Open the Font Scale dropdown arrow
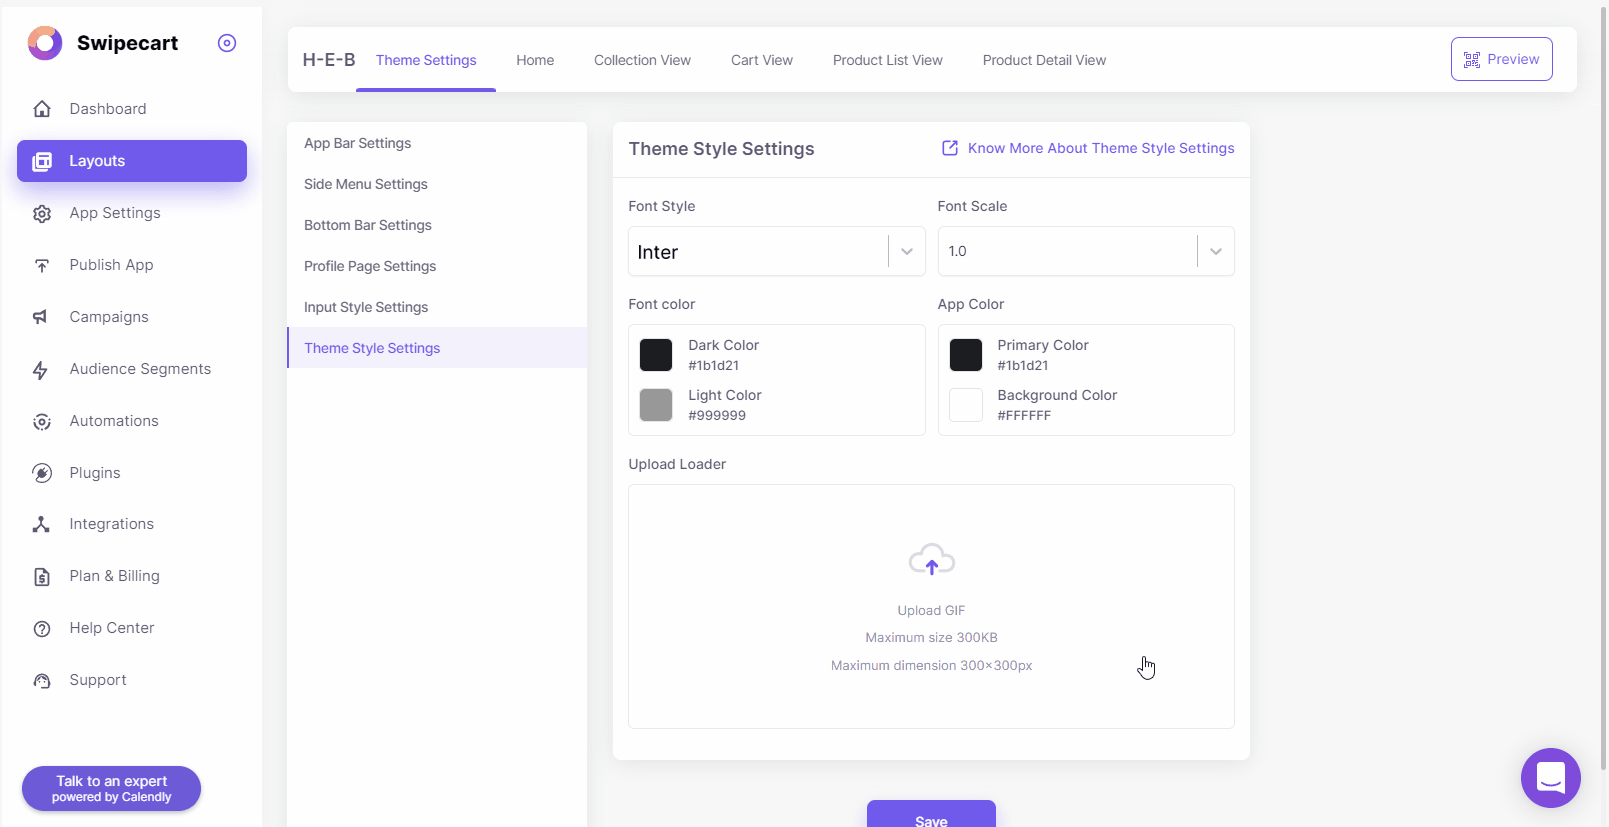Screen dimensions: 1609x827 point(1215,252)
